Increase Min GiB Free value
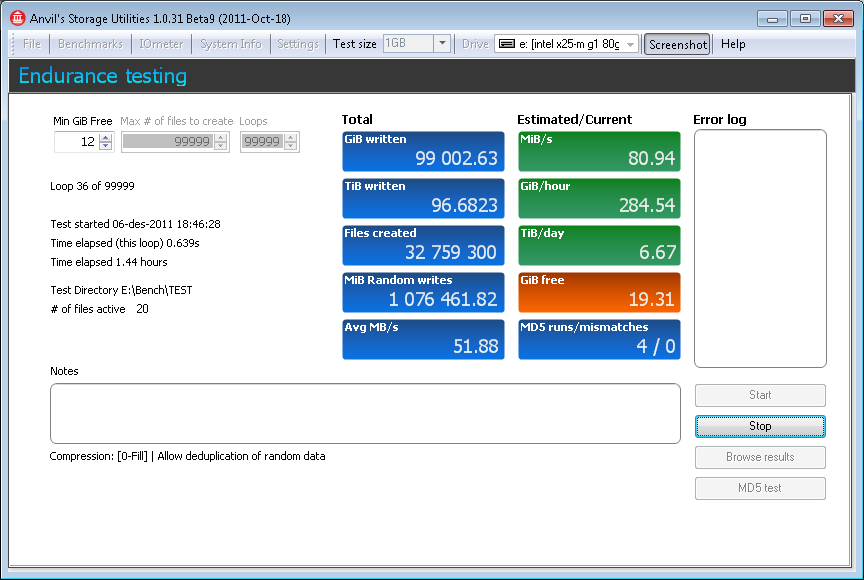This screenshot has height=580, width=864. point(106,137)
